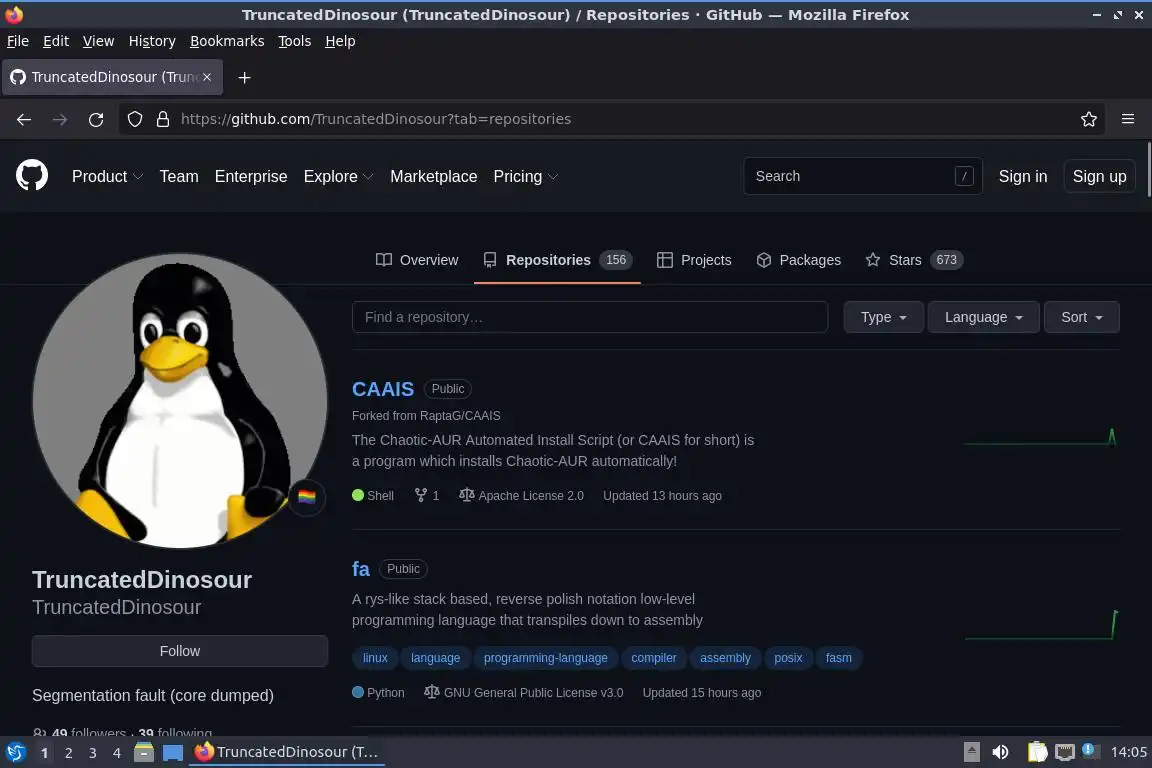Click the assembly topic tag
Image resolution: width=1152 pixels, height=768 pixels.
coord(725,658)
